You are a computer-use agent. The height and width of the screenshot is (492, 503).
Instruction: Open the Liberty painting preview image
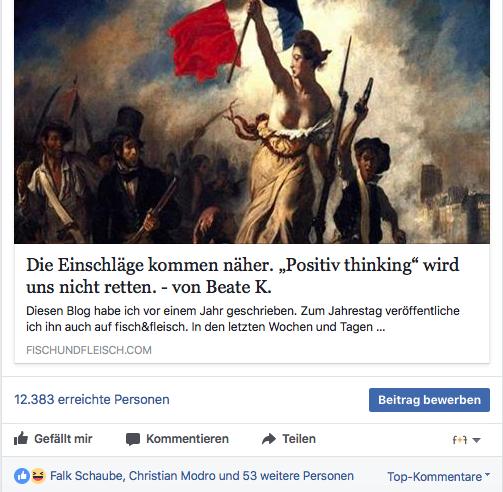click(x=252, y=122)
